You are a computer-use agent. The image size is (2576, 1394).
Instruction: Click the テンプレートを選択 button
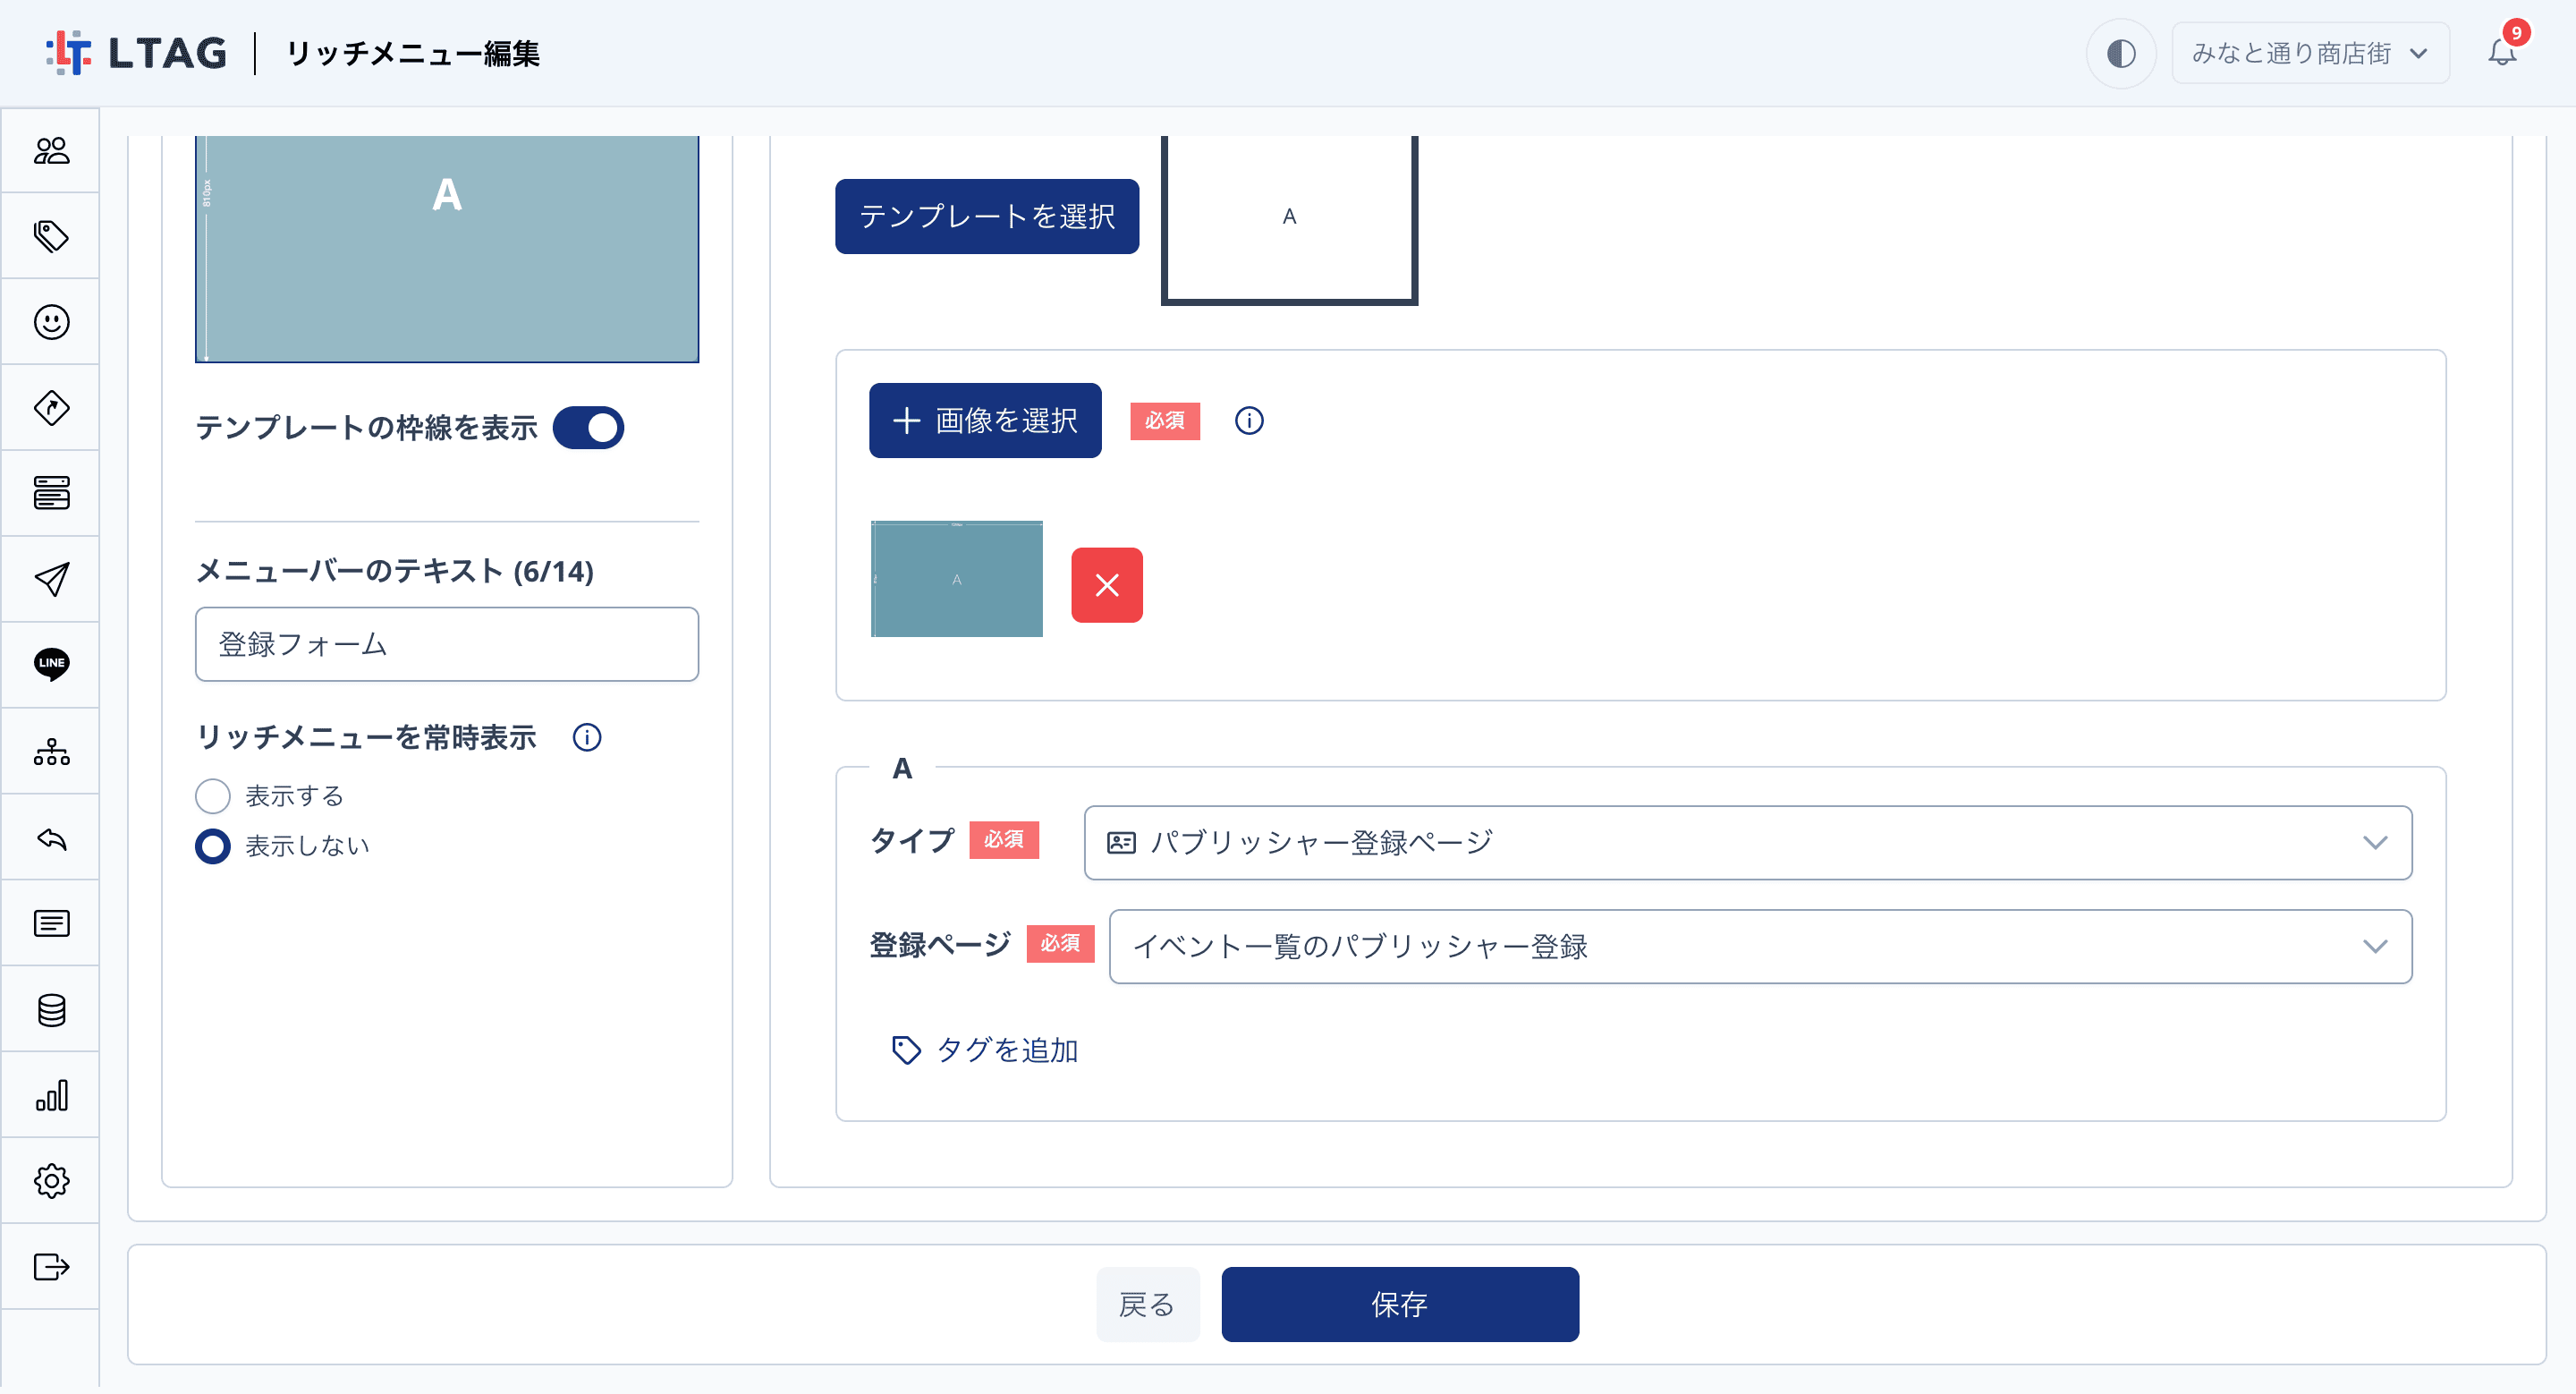tap(987, 217)
